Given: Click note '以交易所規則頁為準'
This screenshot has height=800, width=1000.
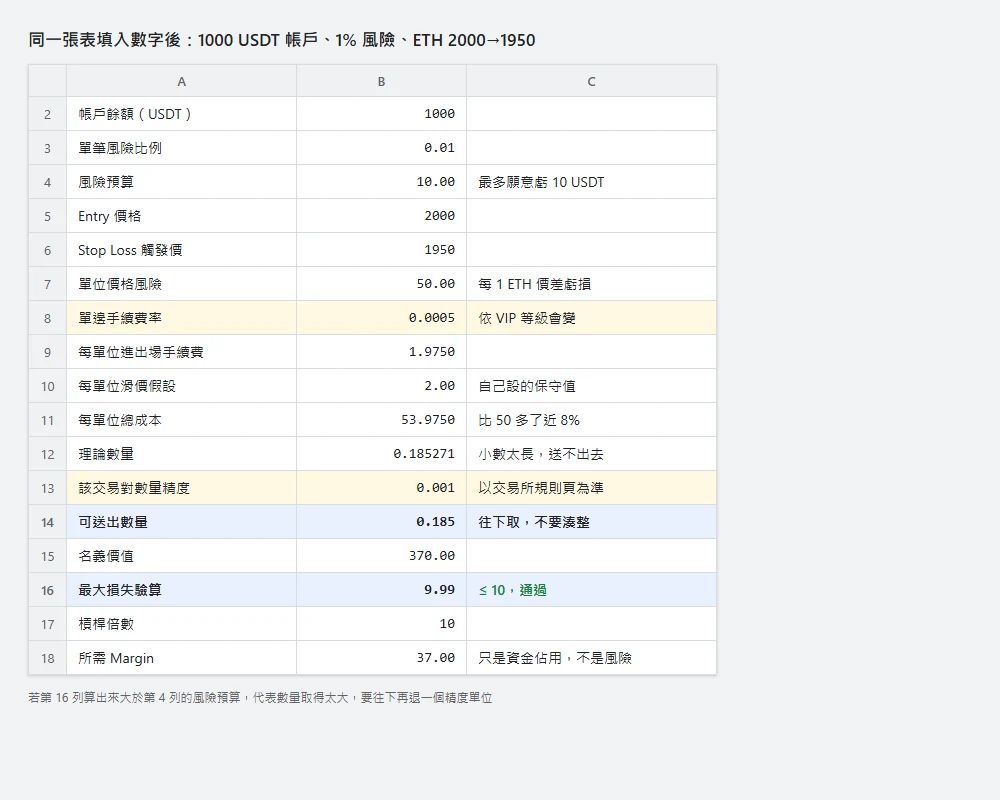Looking at the screenshot, I should click(591, 488).
